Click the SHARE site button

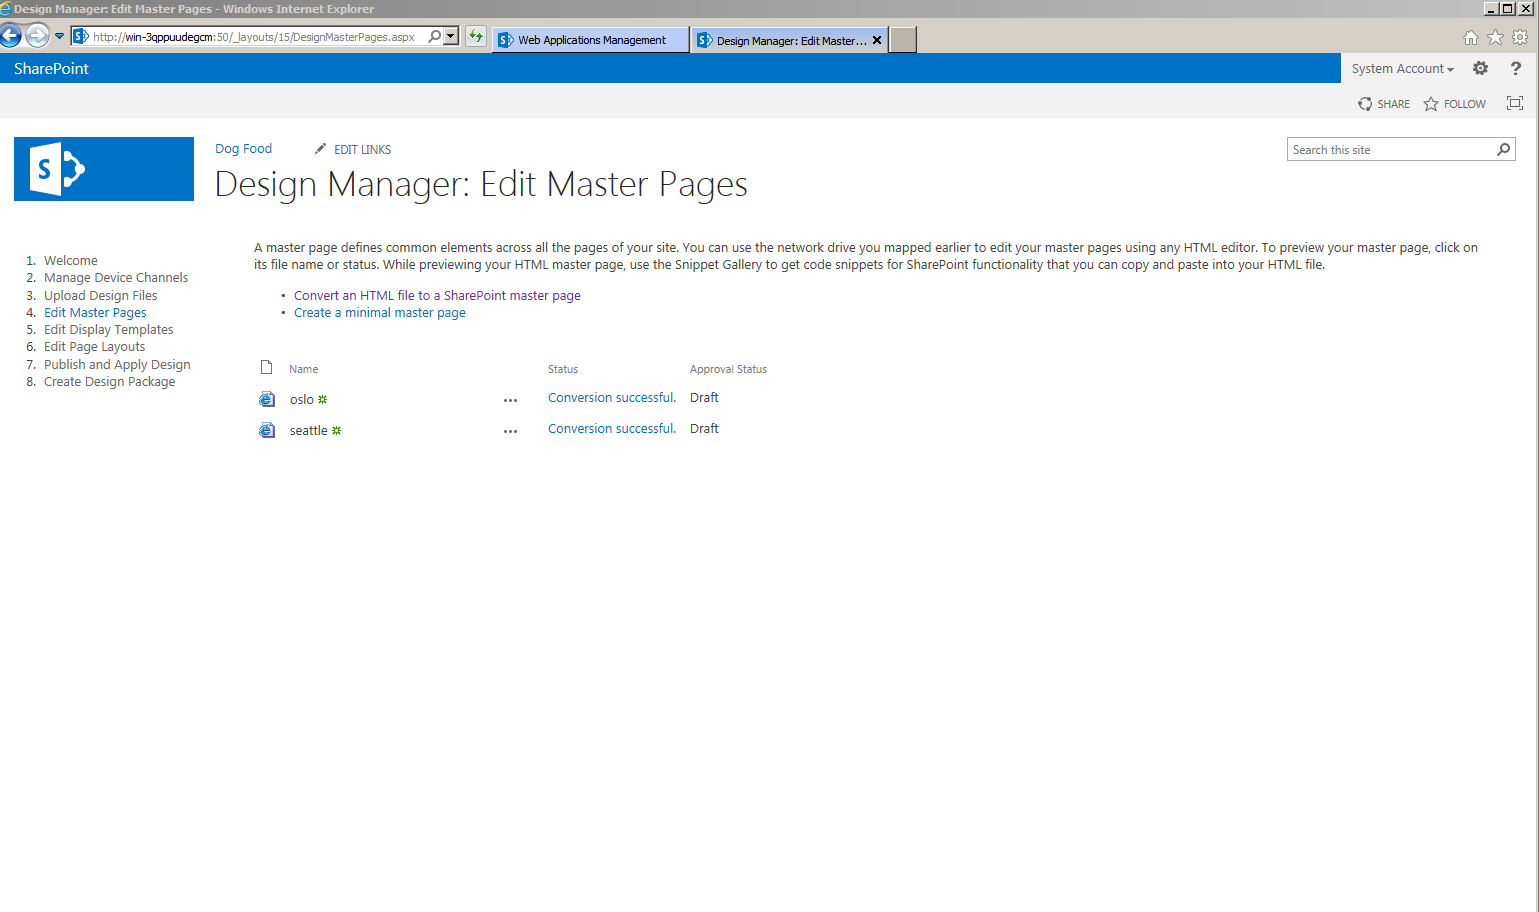click(x=1384, y=104)
